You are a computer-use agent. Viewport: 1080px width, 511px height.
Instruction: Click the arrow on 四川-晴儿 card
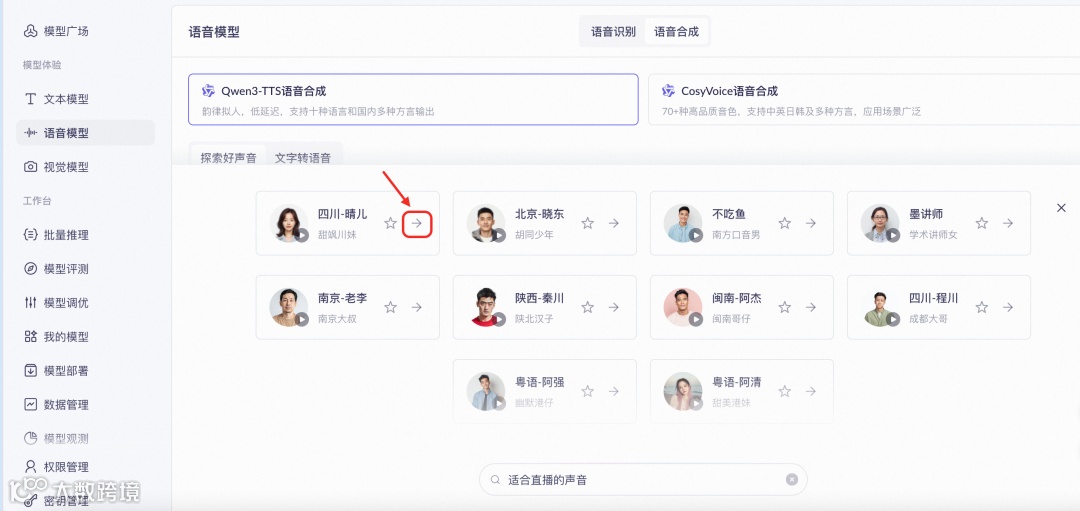coord(417,223)
